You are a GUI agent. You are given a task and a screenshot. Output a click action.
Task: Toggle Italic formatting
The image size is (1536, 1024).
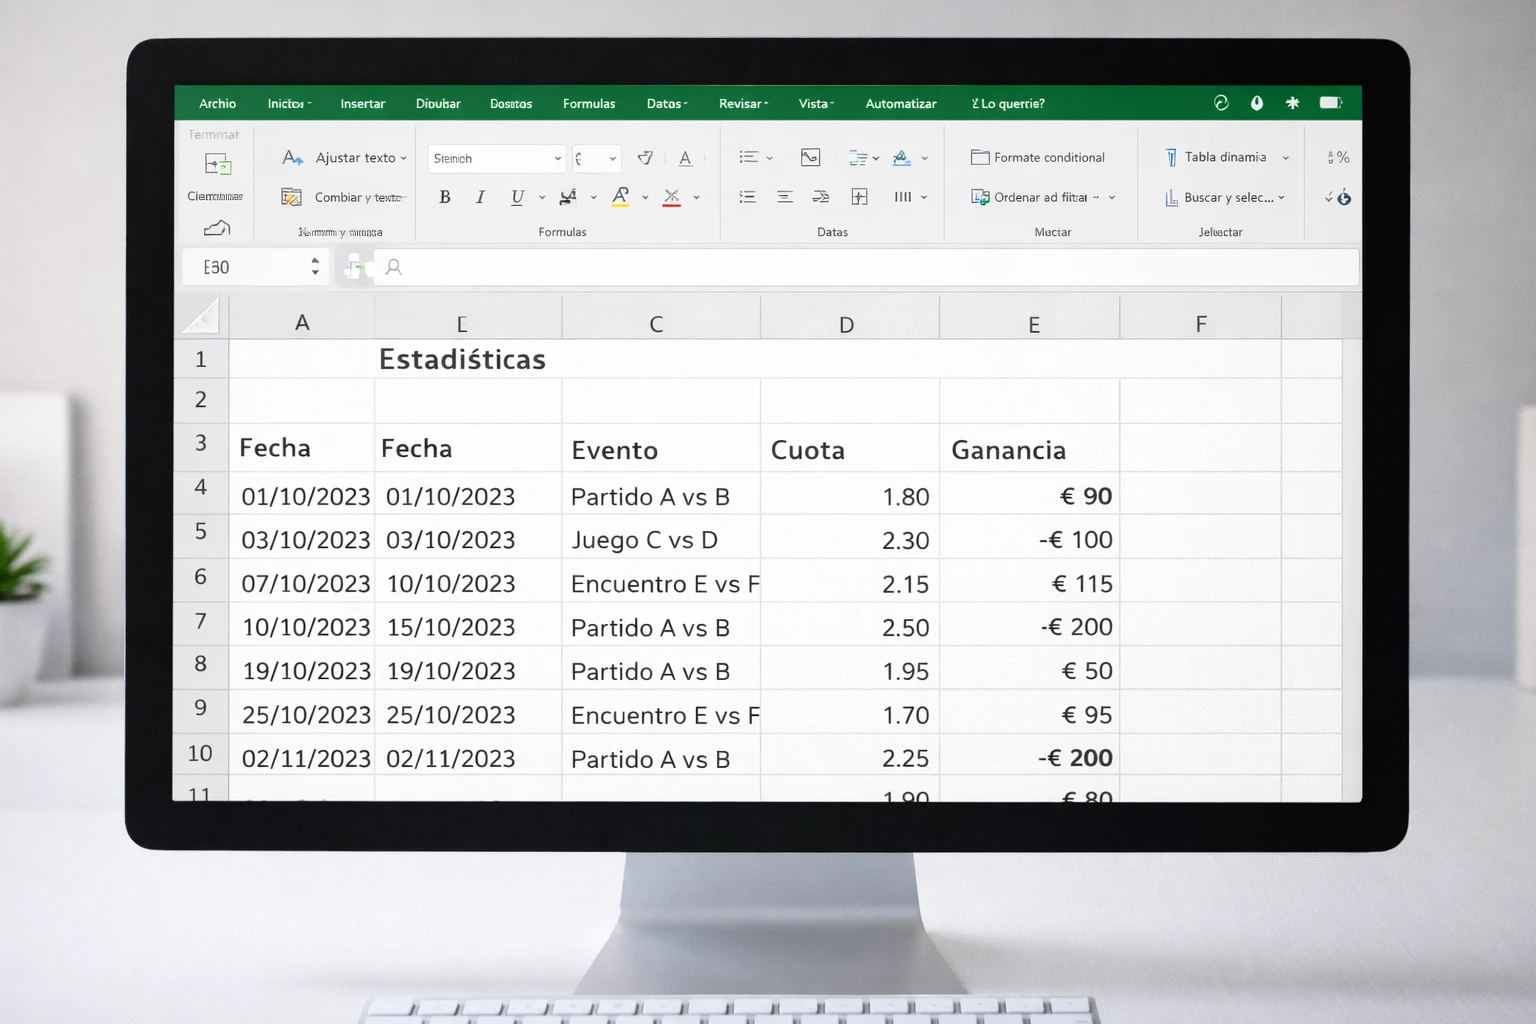(x=481, y=197)
